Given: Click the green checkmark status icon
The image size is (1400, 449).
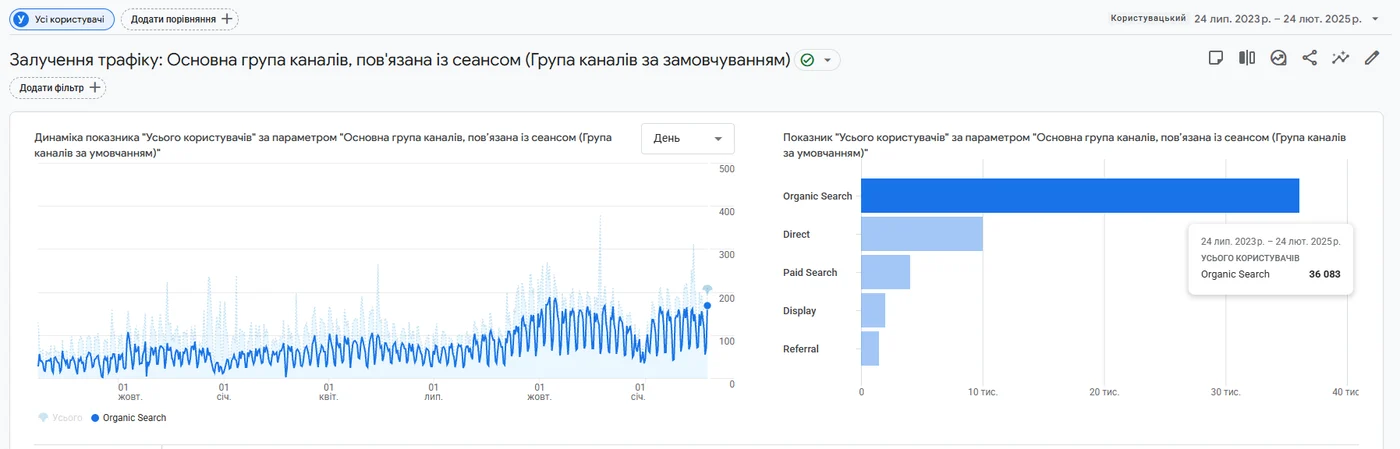Looking at the screenshot, I should (807, 60).
